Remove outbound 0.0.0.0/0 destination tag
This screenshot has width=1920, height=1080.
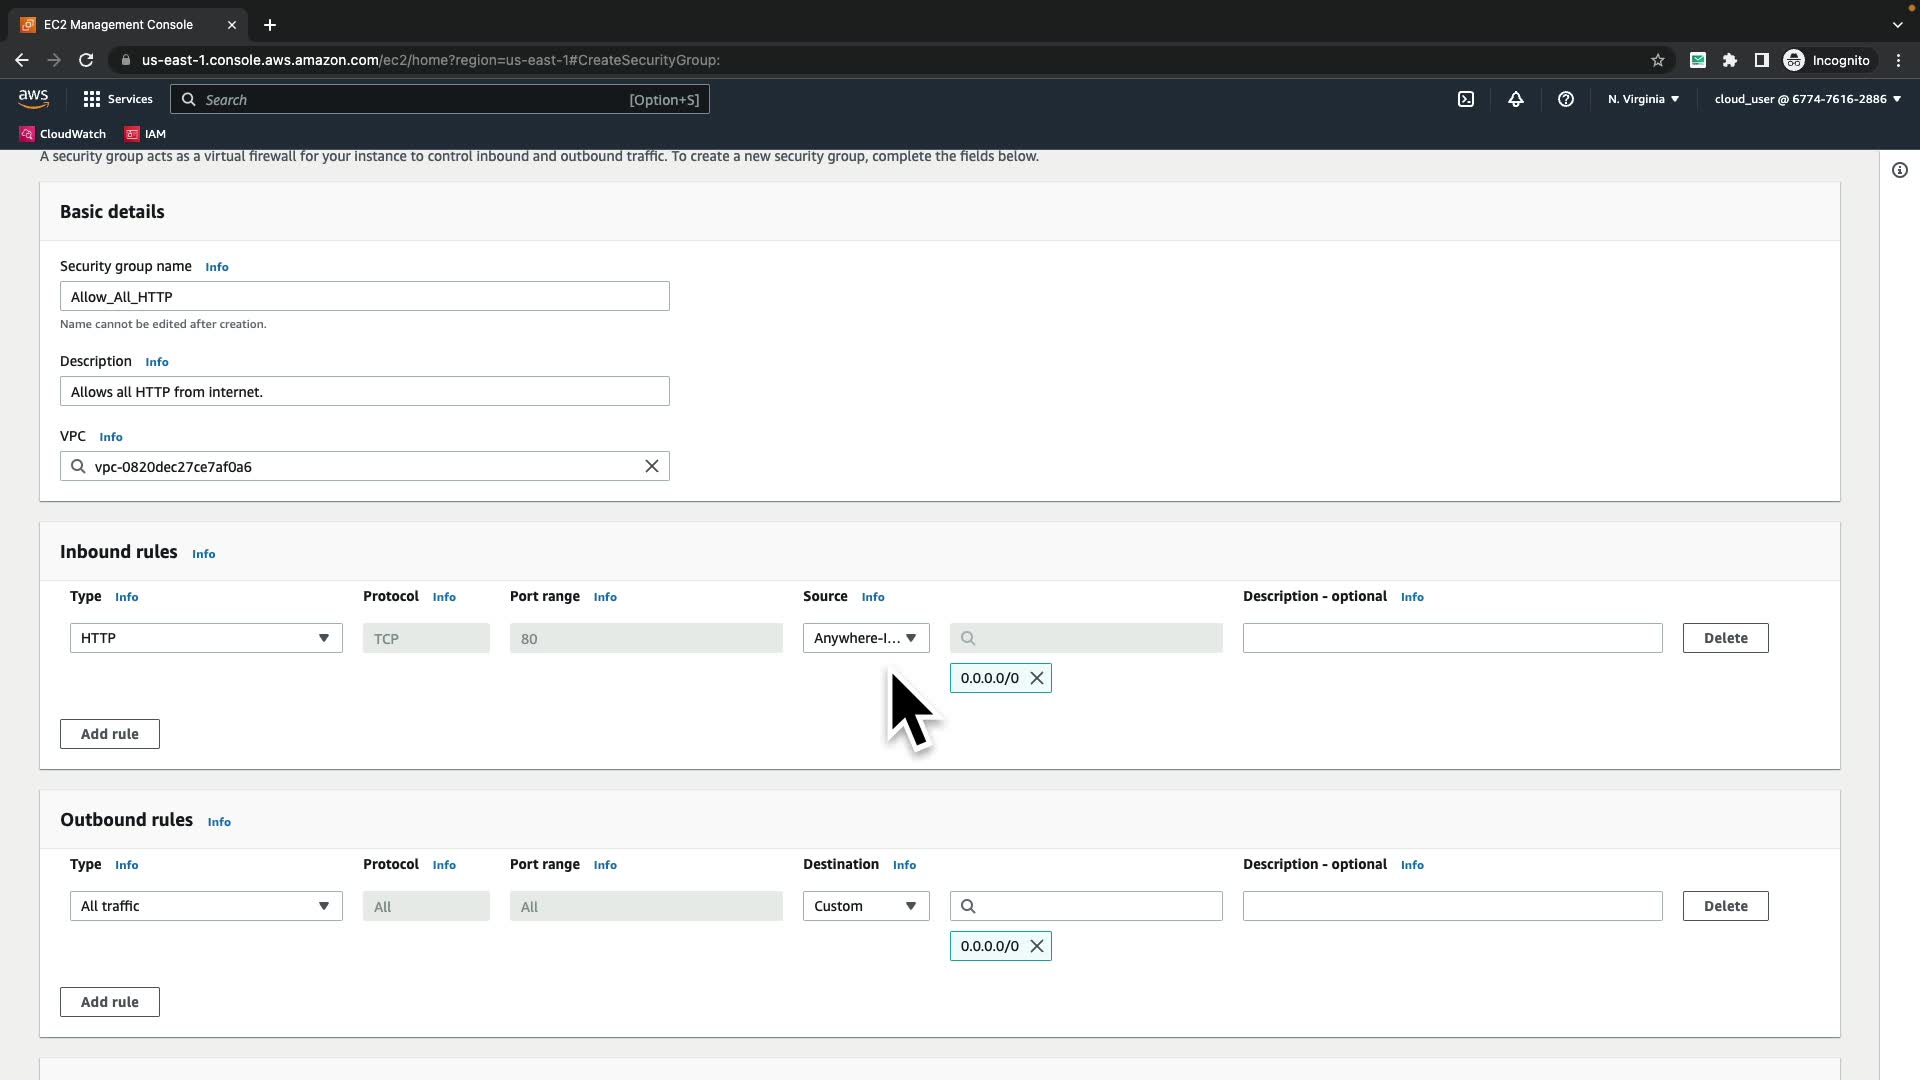(x=1037, y=946)
